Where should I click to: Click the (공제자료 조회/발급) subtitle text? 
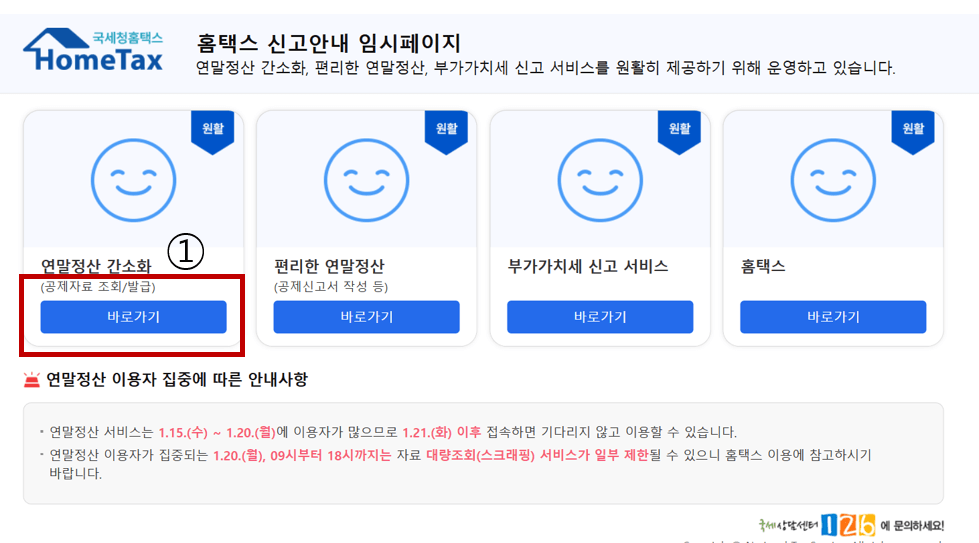98,286
